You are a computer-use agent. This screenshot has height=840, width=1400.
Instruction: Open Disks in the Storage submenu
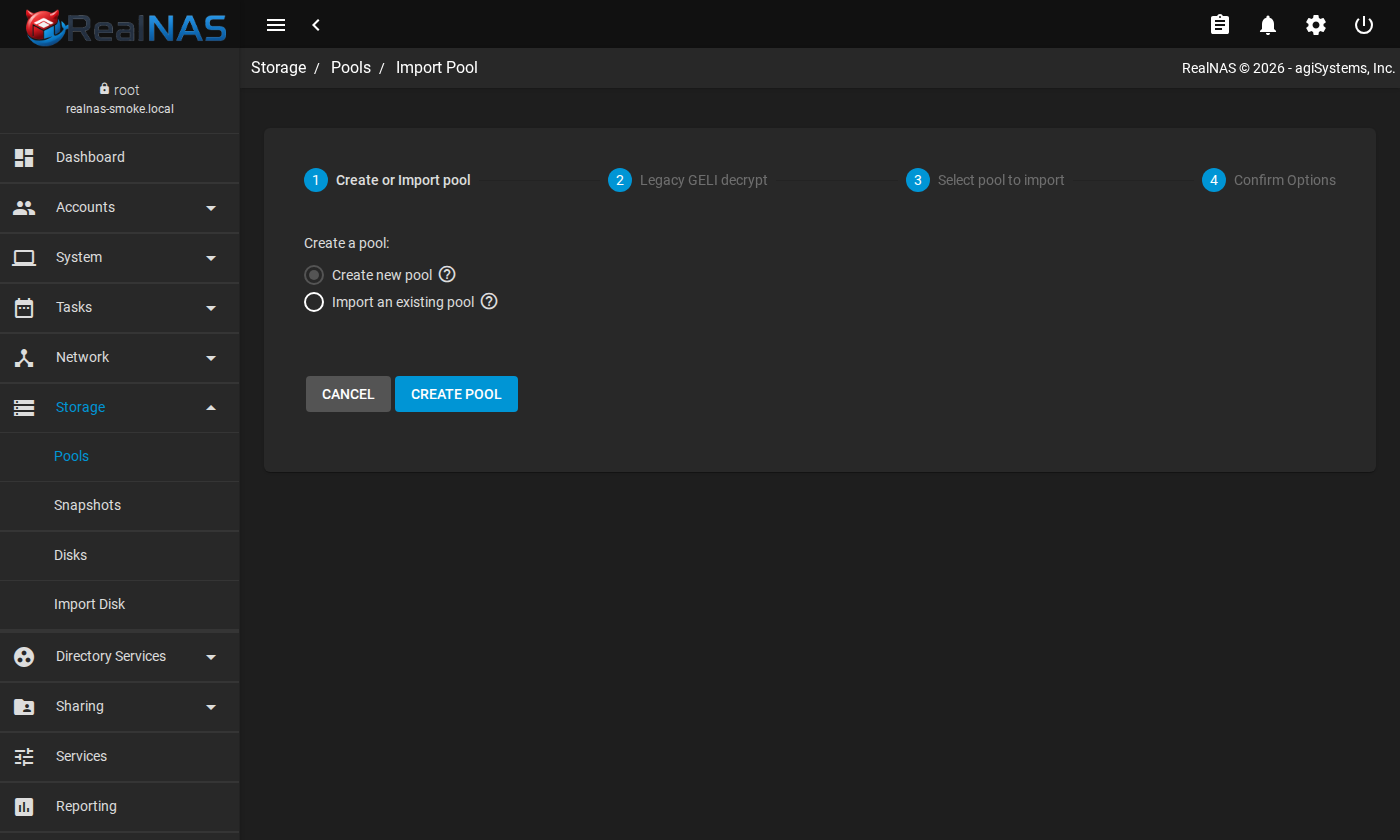click(120, 555)
